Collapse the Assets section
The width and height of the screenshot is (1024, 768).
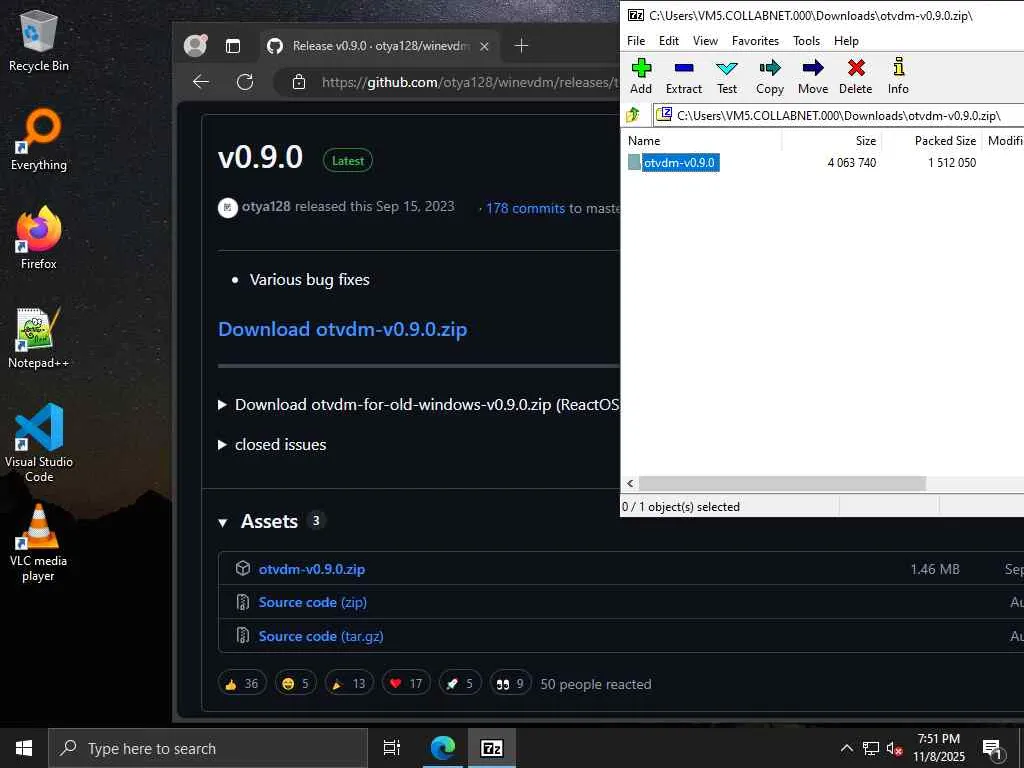pos(223,522)
